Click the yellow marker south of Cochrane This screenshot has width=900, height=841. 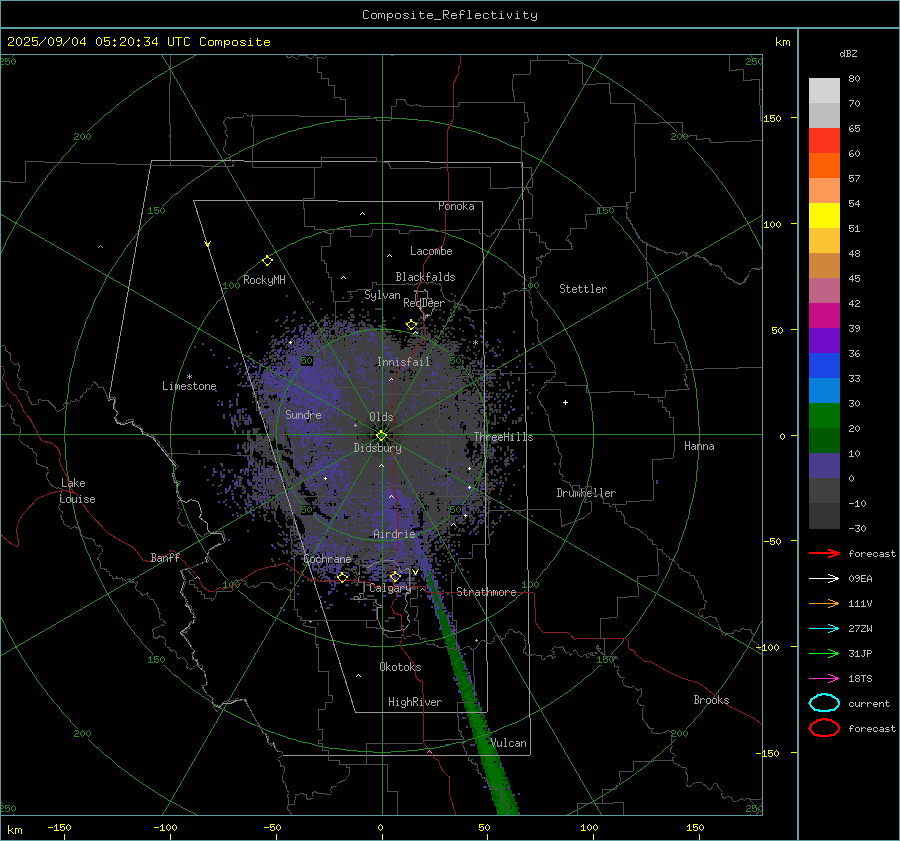point(342,577)
